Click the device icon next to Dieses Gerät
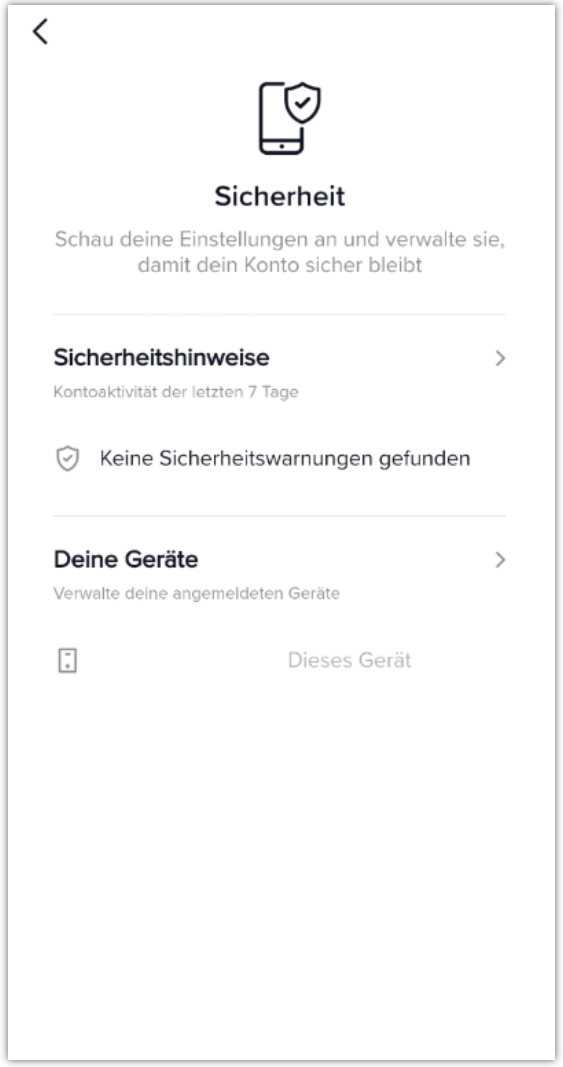Image resolution: width=563 pixels, height=1067 pixels. click(67, 660)
